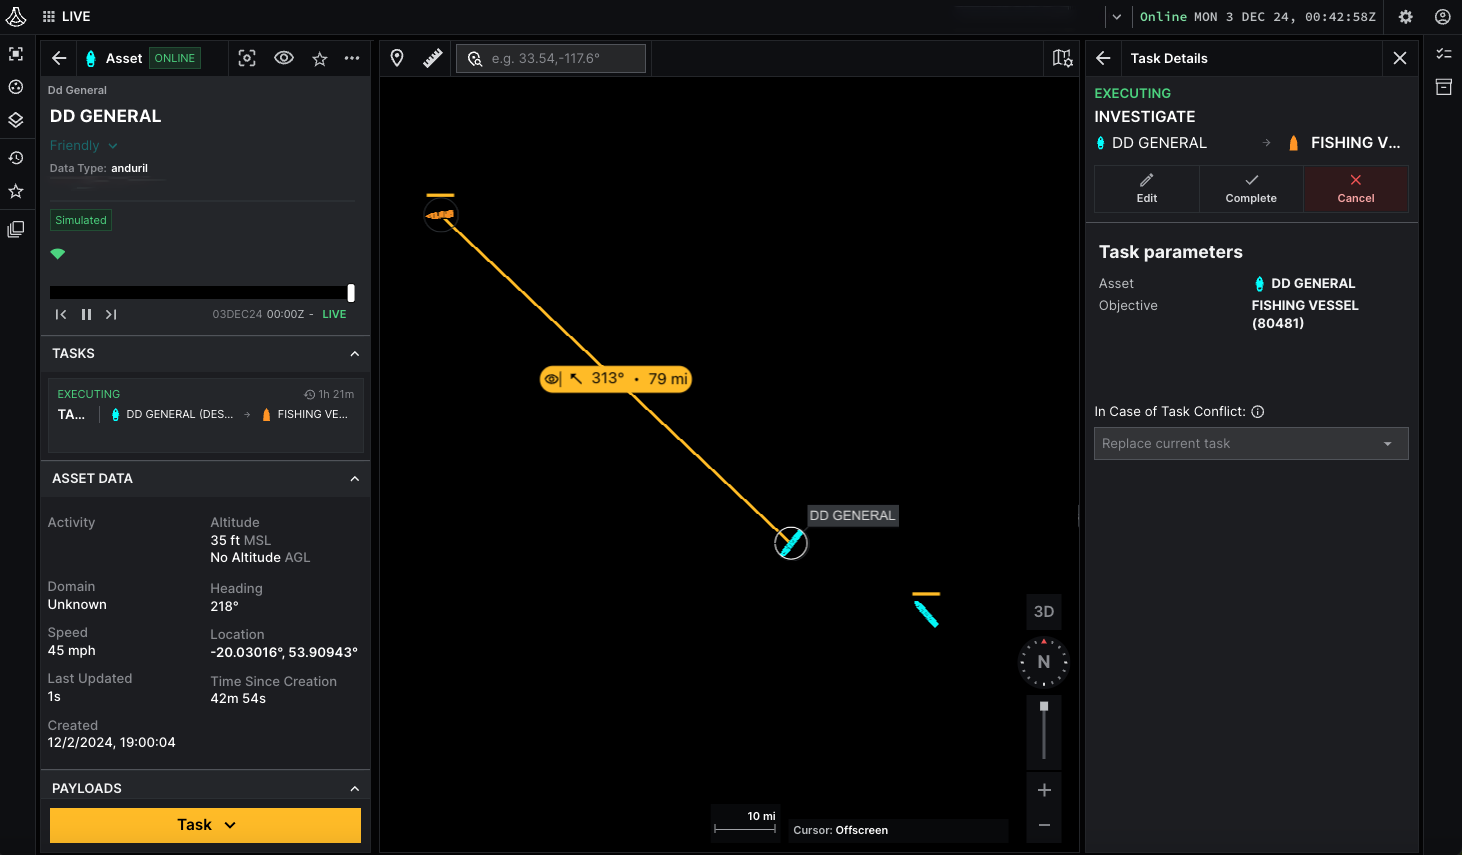Click the Complete task button
1462x855 pixels.
tap(1251, 189)
